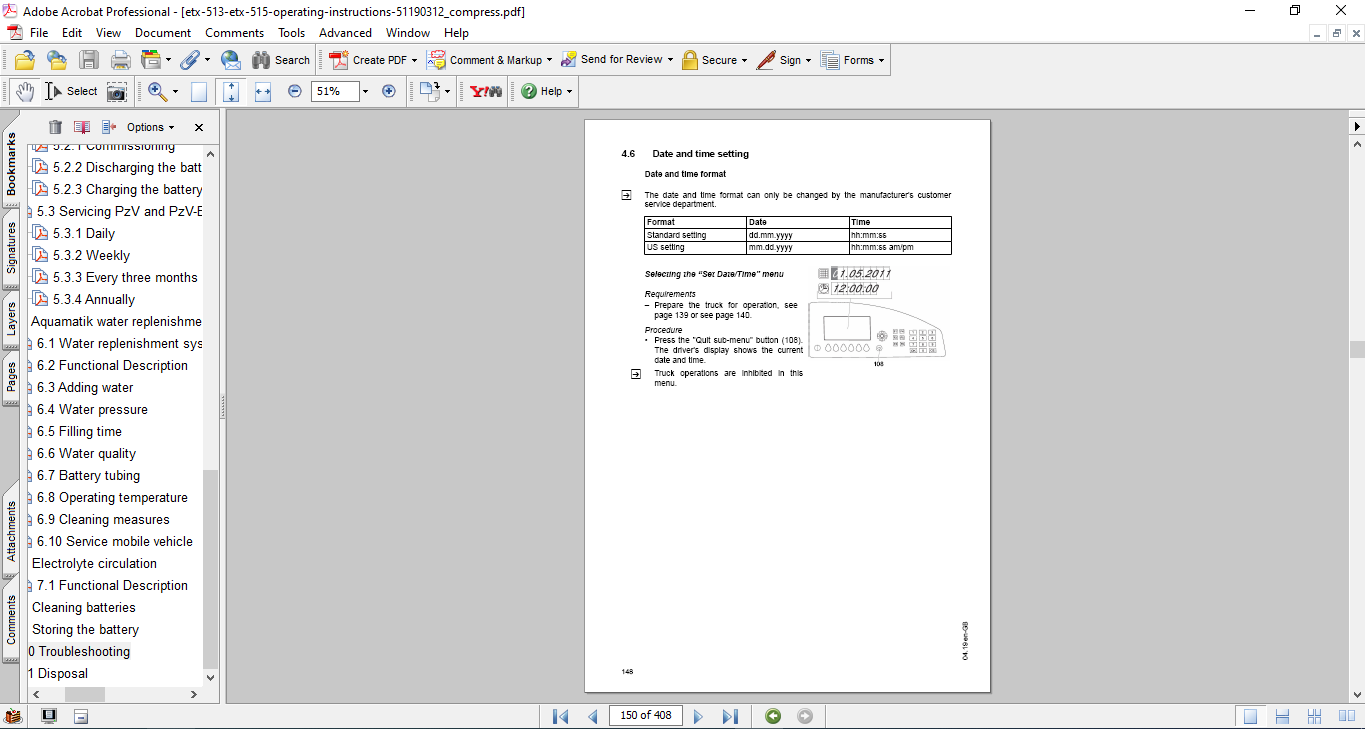Enable Single Page layout view

[1250, 716]
